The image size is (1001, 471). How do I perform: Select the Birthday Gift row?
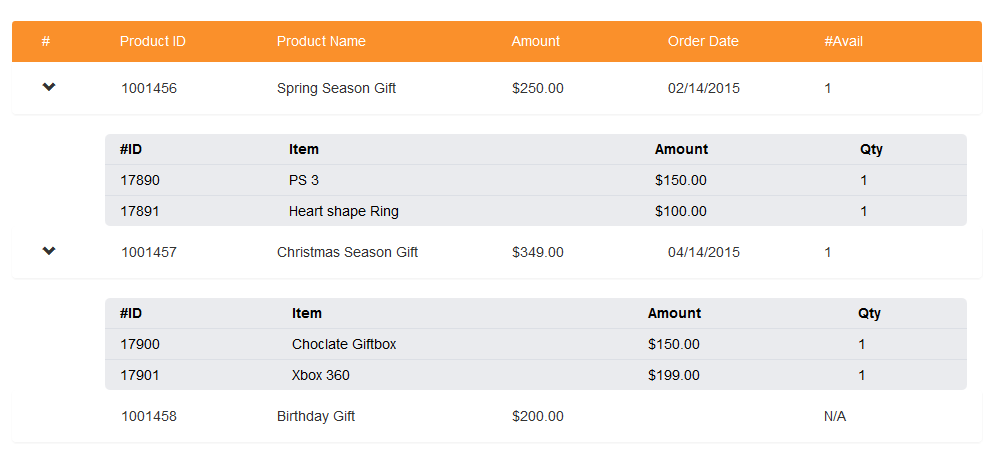tap(315, 416)
